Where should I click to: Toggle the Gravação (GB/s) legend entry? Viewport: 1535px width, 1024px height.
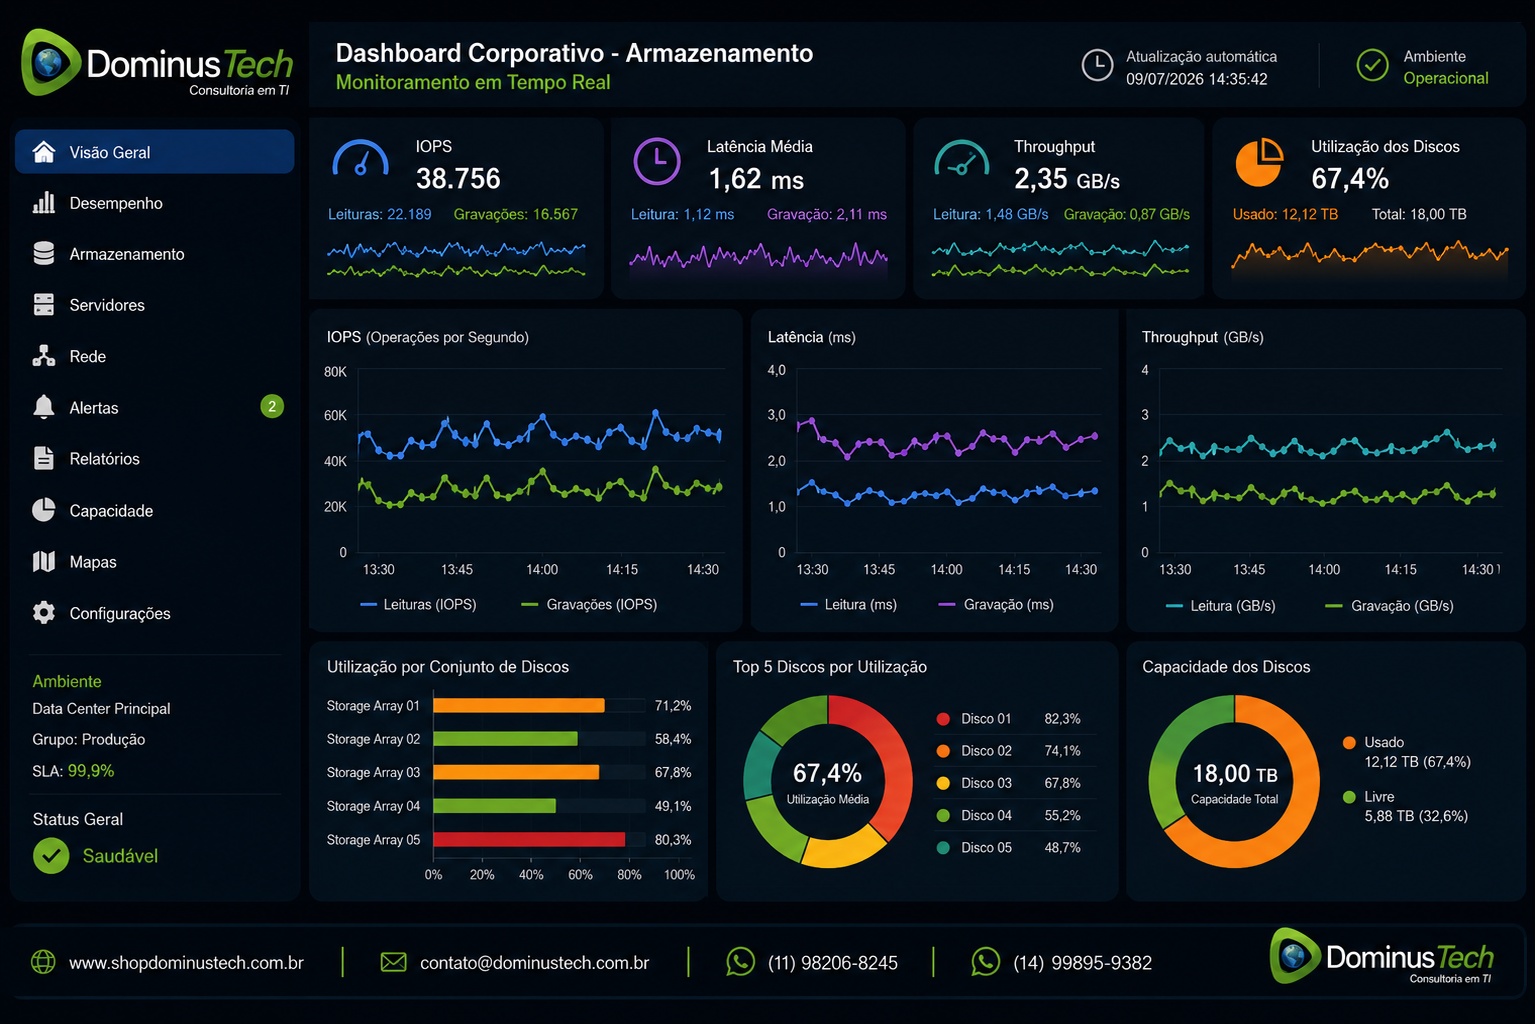[1389, 605]
